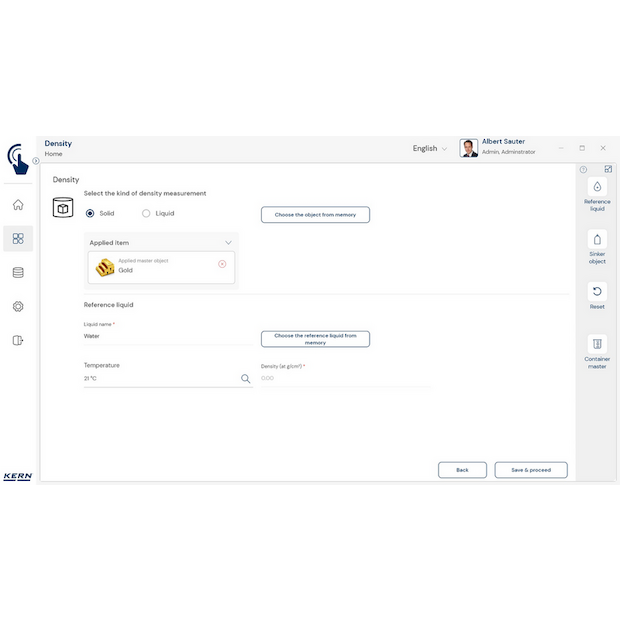Image resolution: width=620 pixels, height=620 pixels.
Task: Click the help question mark icon
Action: point(583,169)
